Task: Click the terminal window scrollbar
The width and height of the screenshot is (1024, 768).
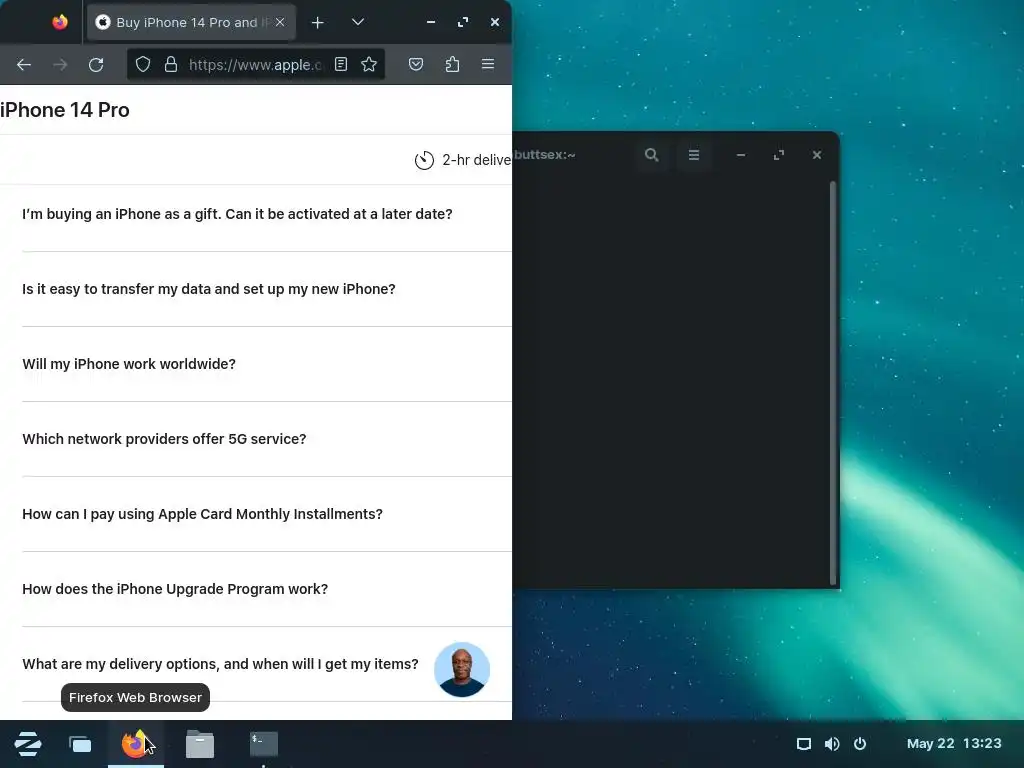Action: coord(833,382)
